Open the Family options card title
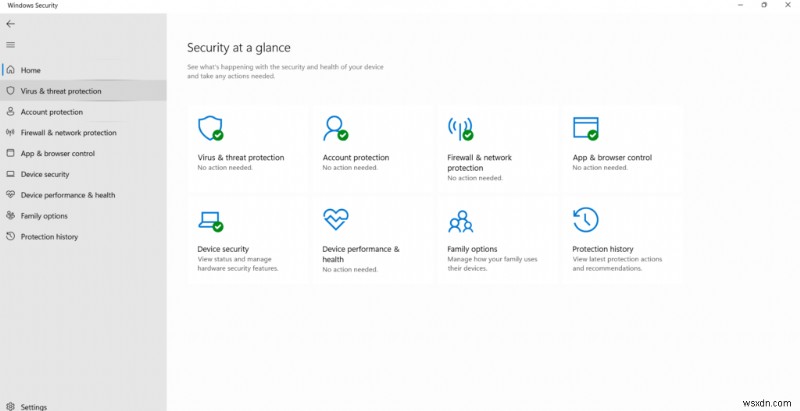800x411 pixels. point(472,249)
